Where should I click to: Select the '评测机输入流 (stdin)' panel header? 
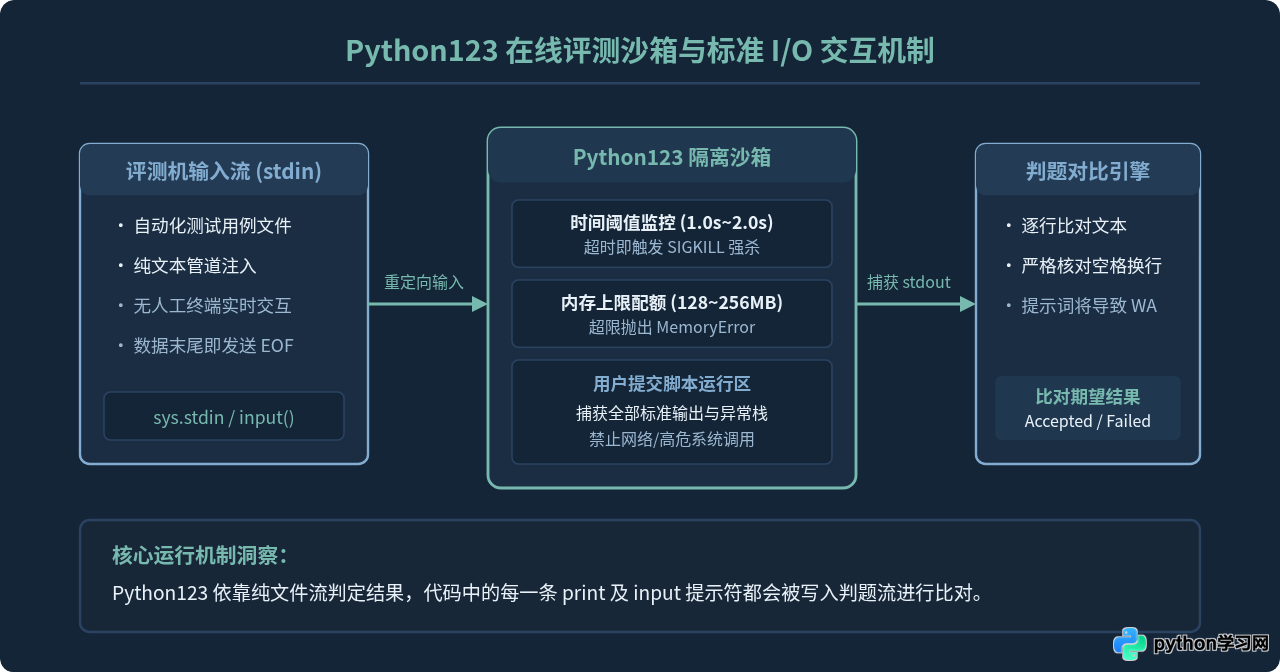point(224,171)
